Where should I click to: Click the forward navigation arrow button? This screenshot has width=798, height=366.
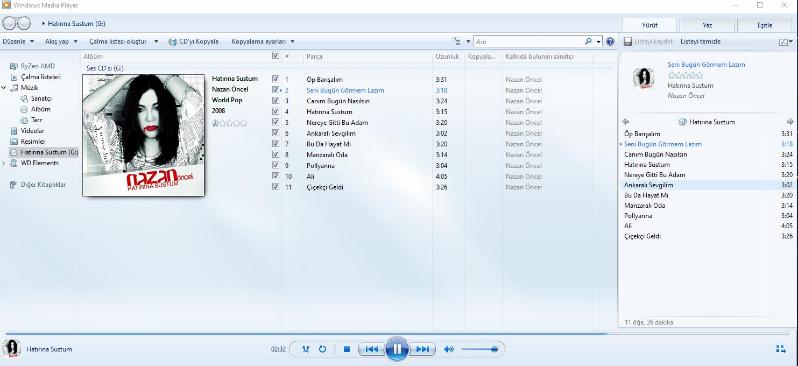pyautogui.click(x=23, y=23)
